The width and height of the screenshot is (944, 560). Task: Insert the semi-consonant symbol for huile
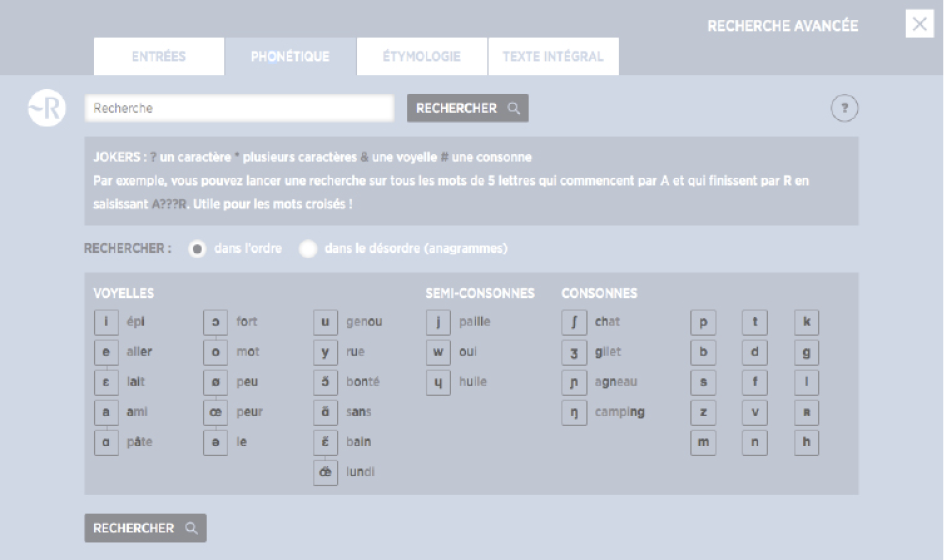pyautogui.click(x=438, y=382)
